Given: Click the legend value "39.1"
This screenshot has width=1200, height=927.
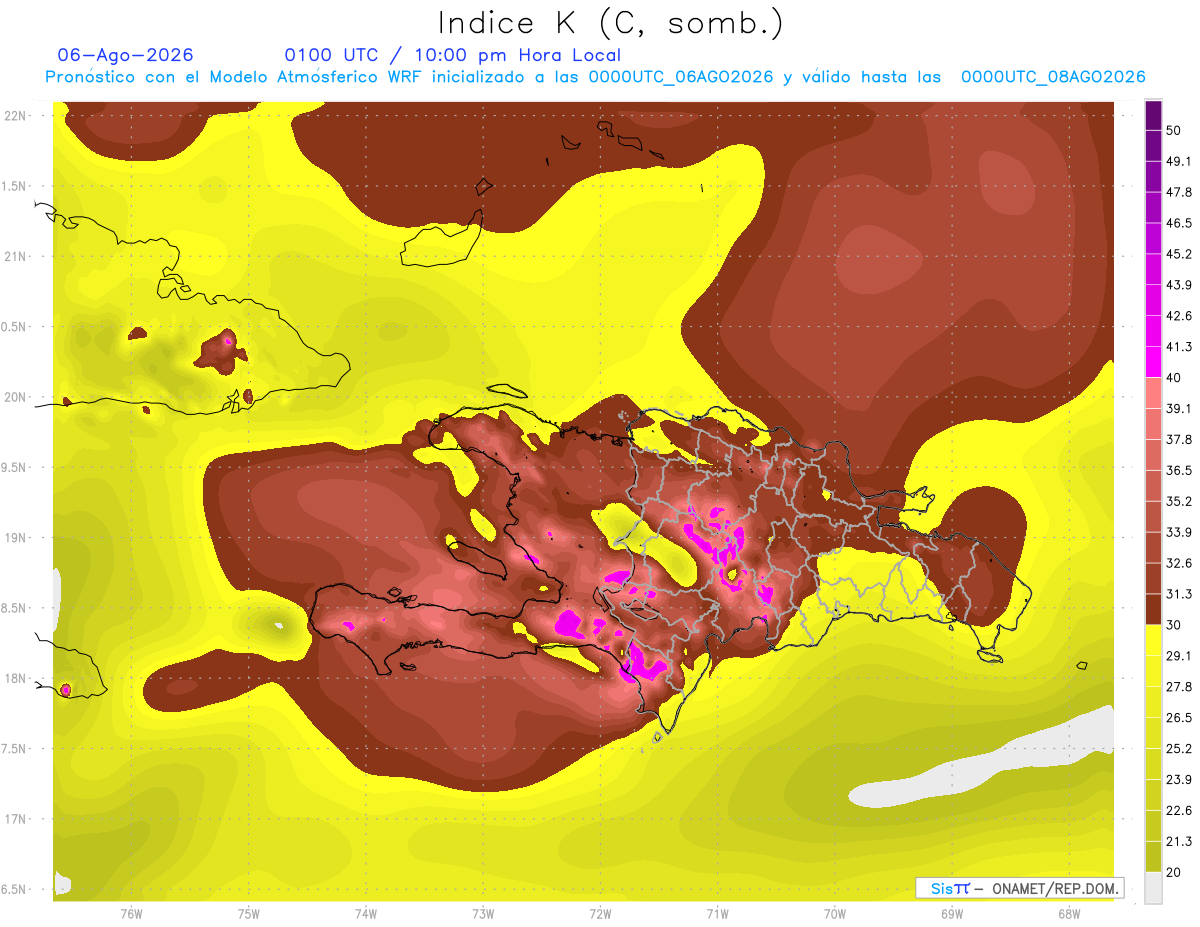Looking at the screenshot, I should [1180, 408].
